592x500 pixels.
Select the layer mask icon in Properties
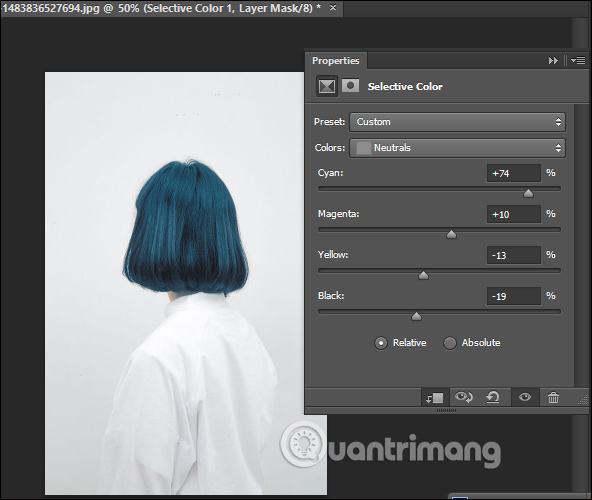(350, 86)
